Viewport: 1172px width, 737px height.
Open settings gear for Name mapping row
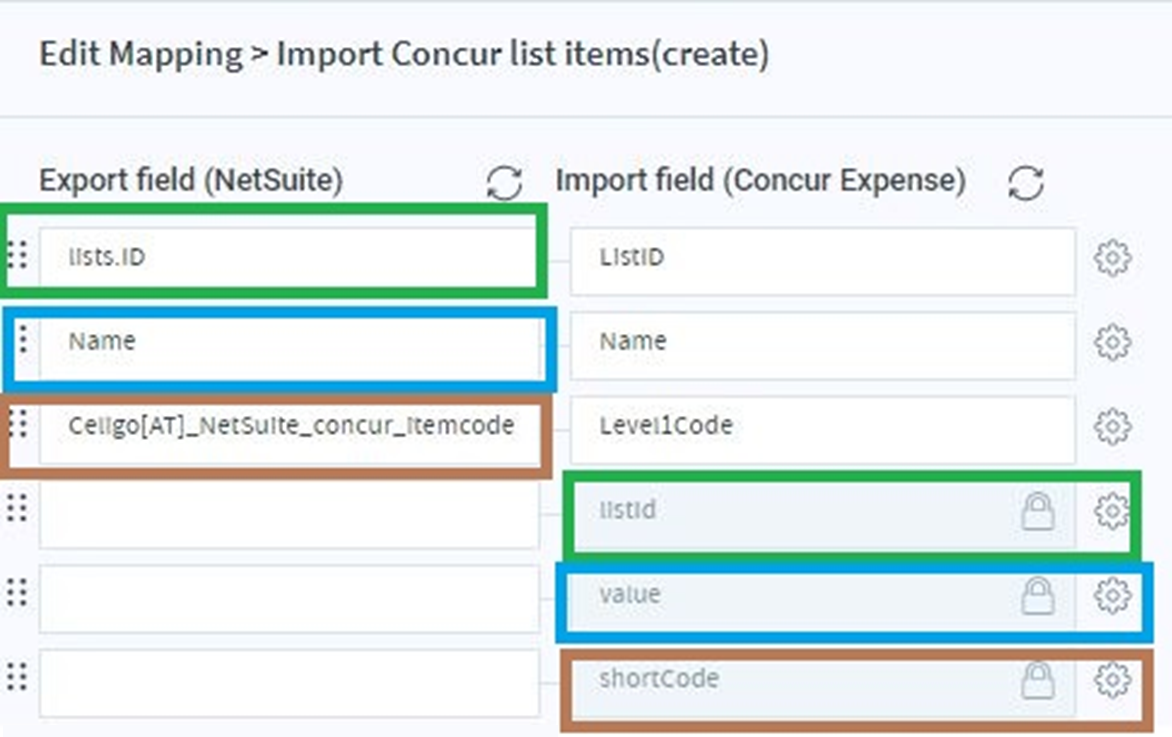1112,342
